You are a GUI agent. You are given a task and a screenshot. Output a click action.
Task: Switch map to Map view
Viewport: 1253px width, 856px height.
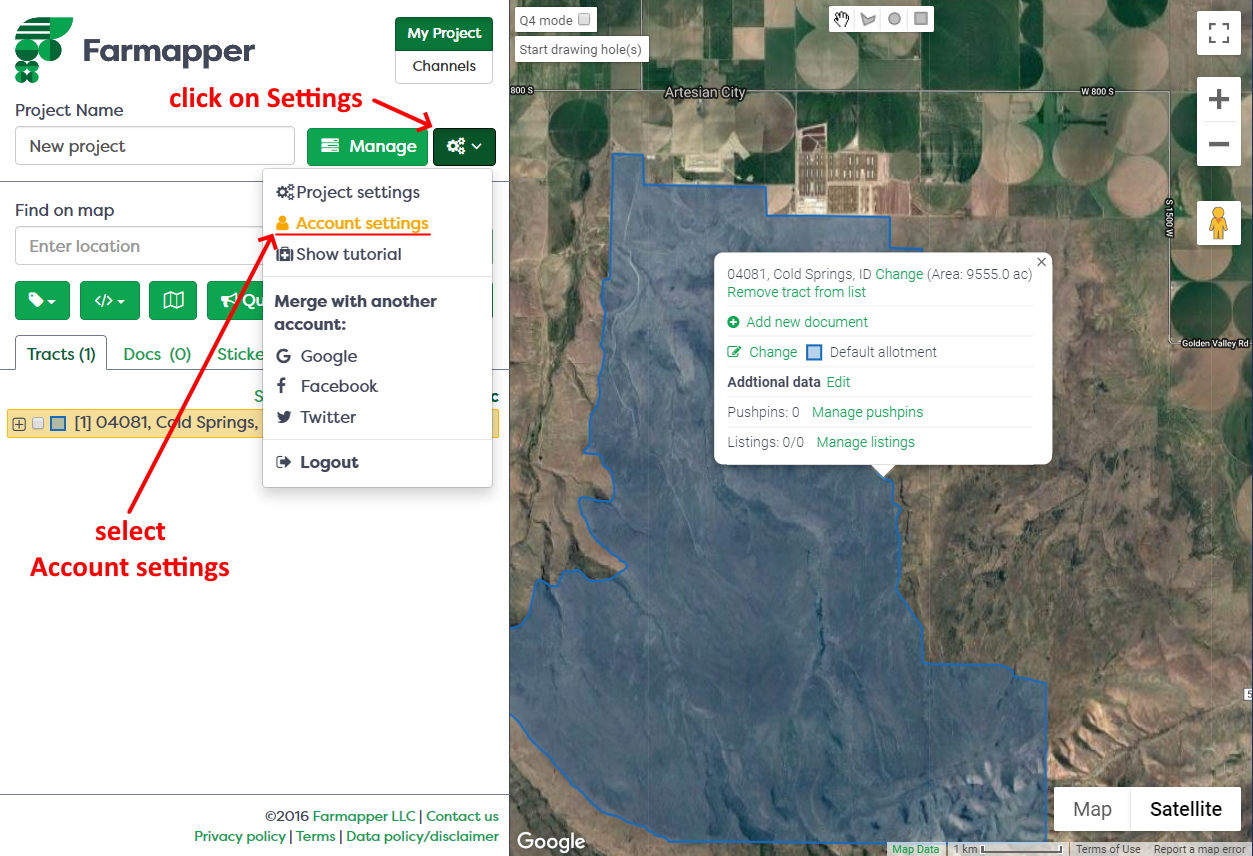click(1092, 809)
